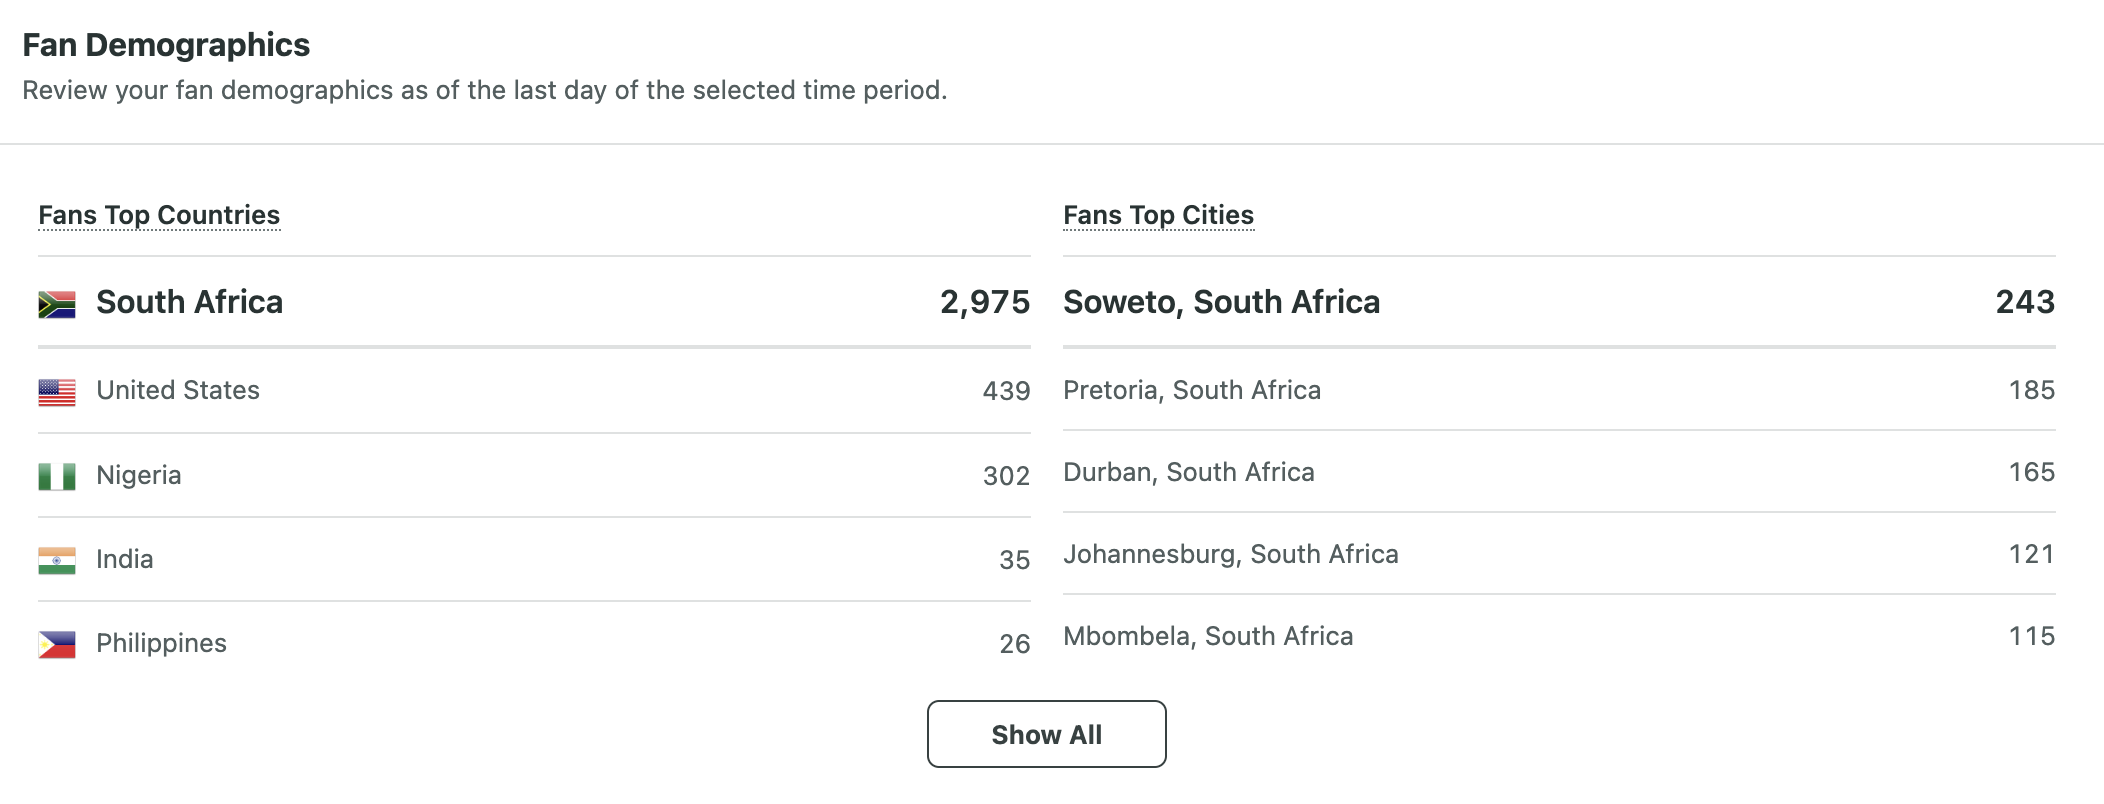This screenshot has height=804, width=2104.
Task: Click the South Africa flag icon
Action: (x=57, y=304)
